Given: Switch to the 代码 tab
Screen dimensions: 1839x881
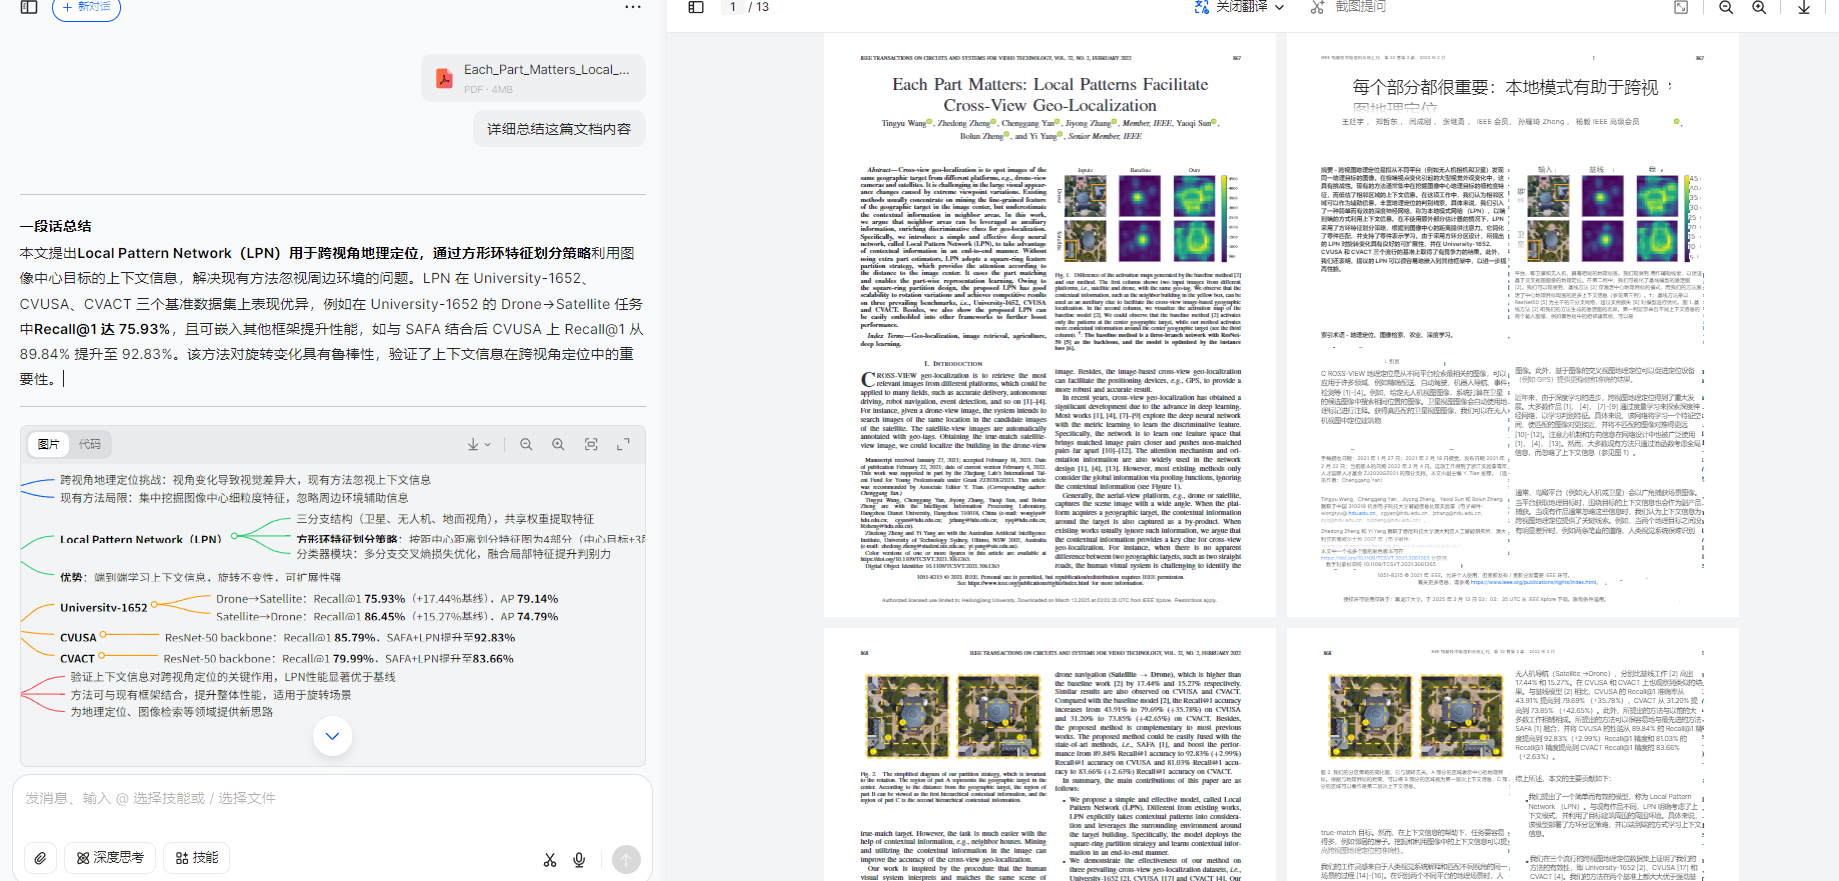Looking at the screenshot, I should (90, 444).
